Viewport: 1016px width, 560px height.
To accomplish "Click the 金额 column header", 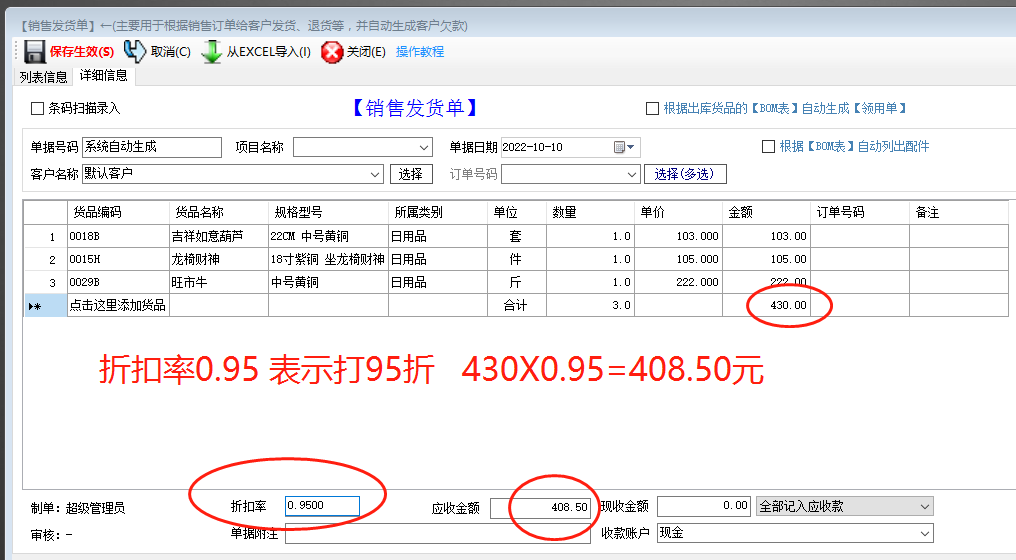I will (x=767, y=213).
